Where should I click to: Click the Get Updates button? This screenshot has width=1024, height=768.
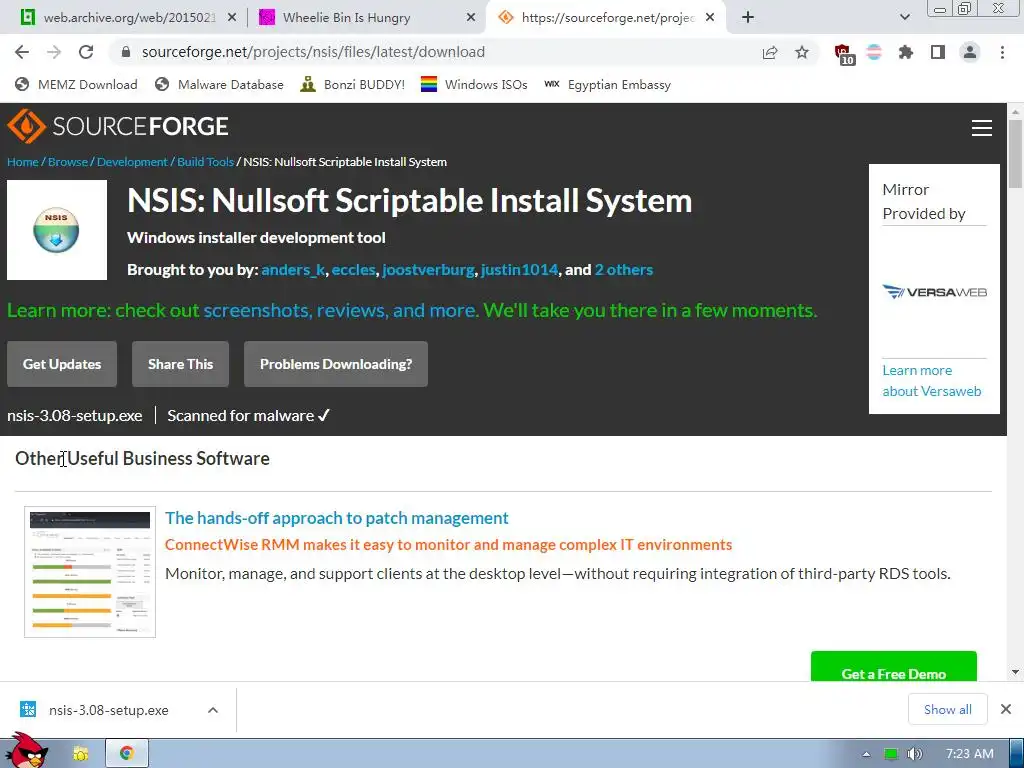(x=62, y=364)
